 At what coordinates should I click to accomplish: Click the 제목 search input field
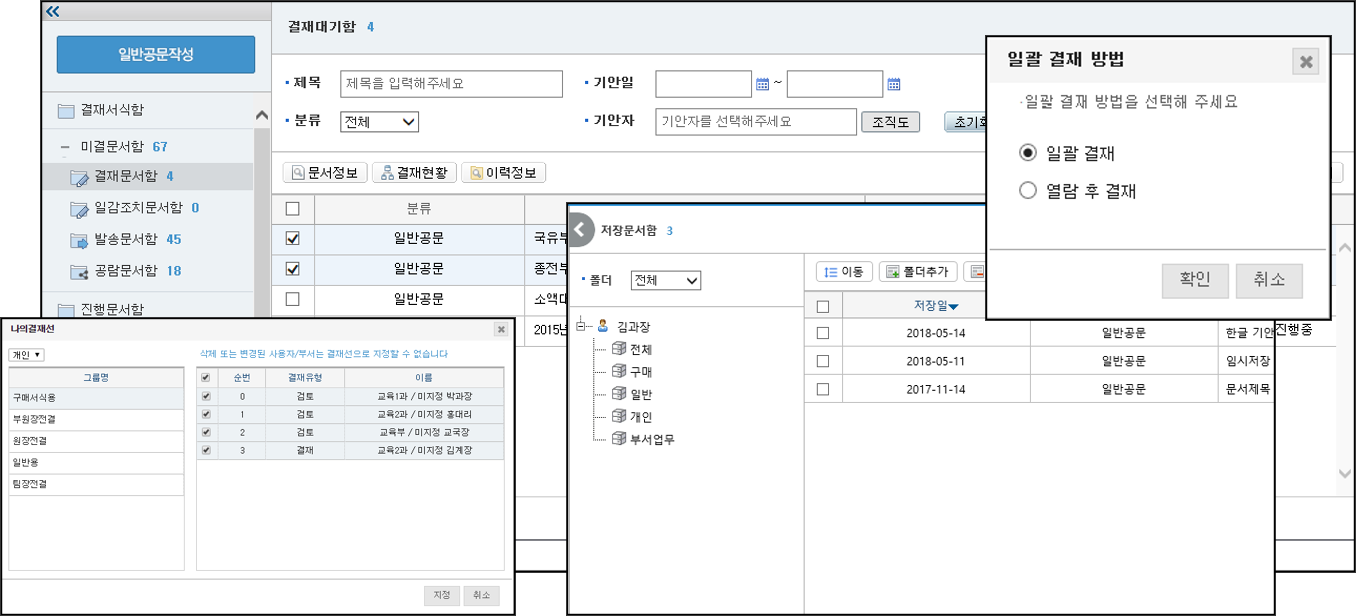pos(451,84)
